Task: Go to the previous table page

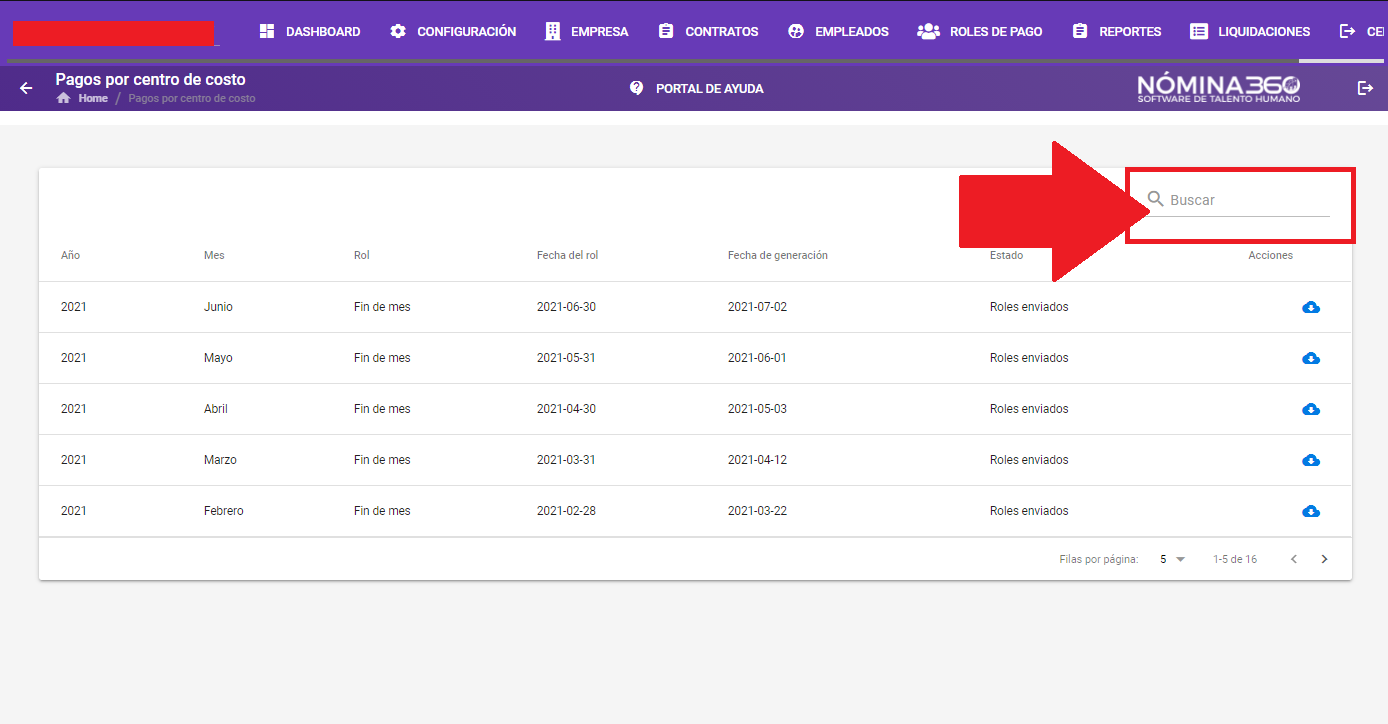Action: coord(1293,559)
